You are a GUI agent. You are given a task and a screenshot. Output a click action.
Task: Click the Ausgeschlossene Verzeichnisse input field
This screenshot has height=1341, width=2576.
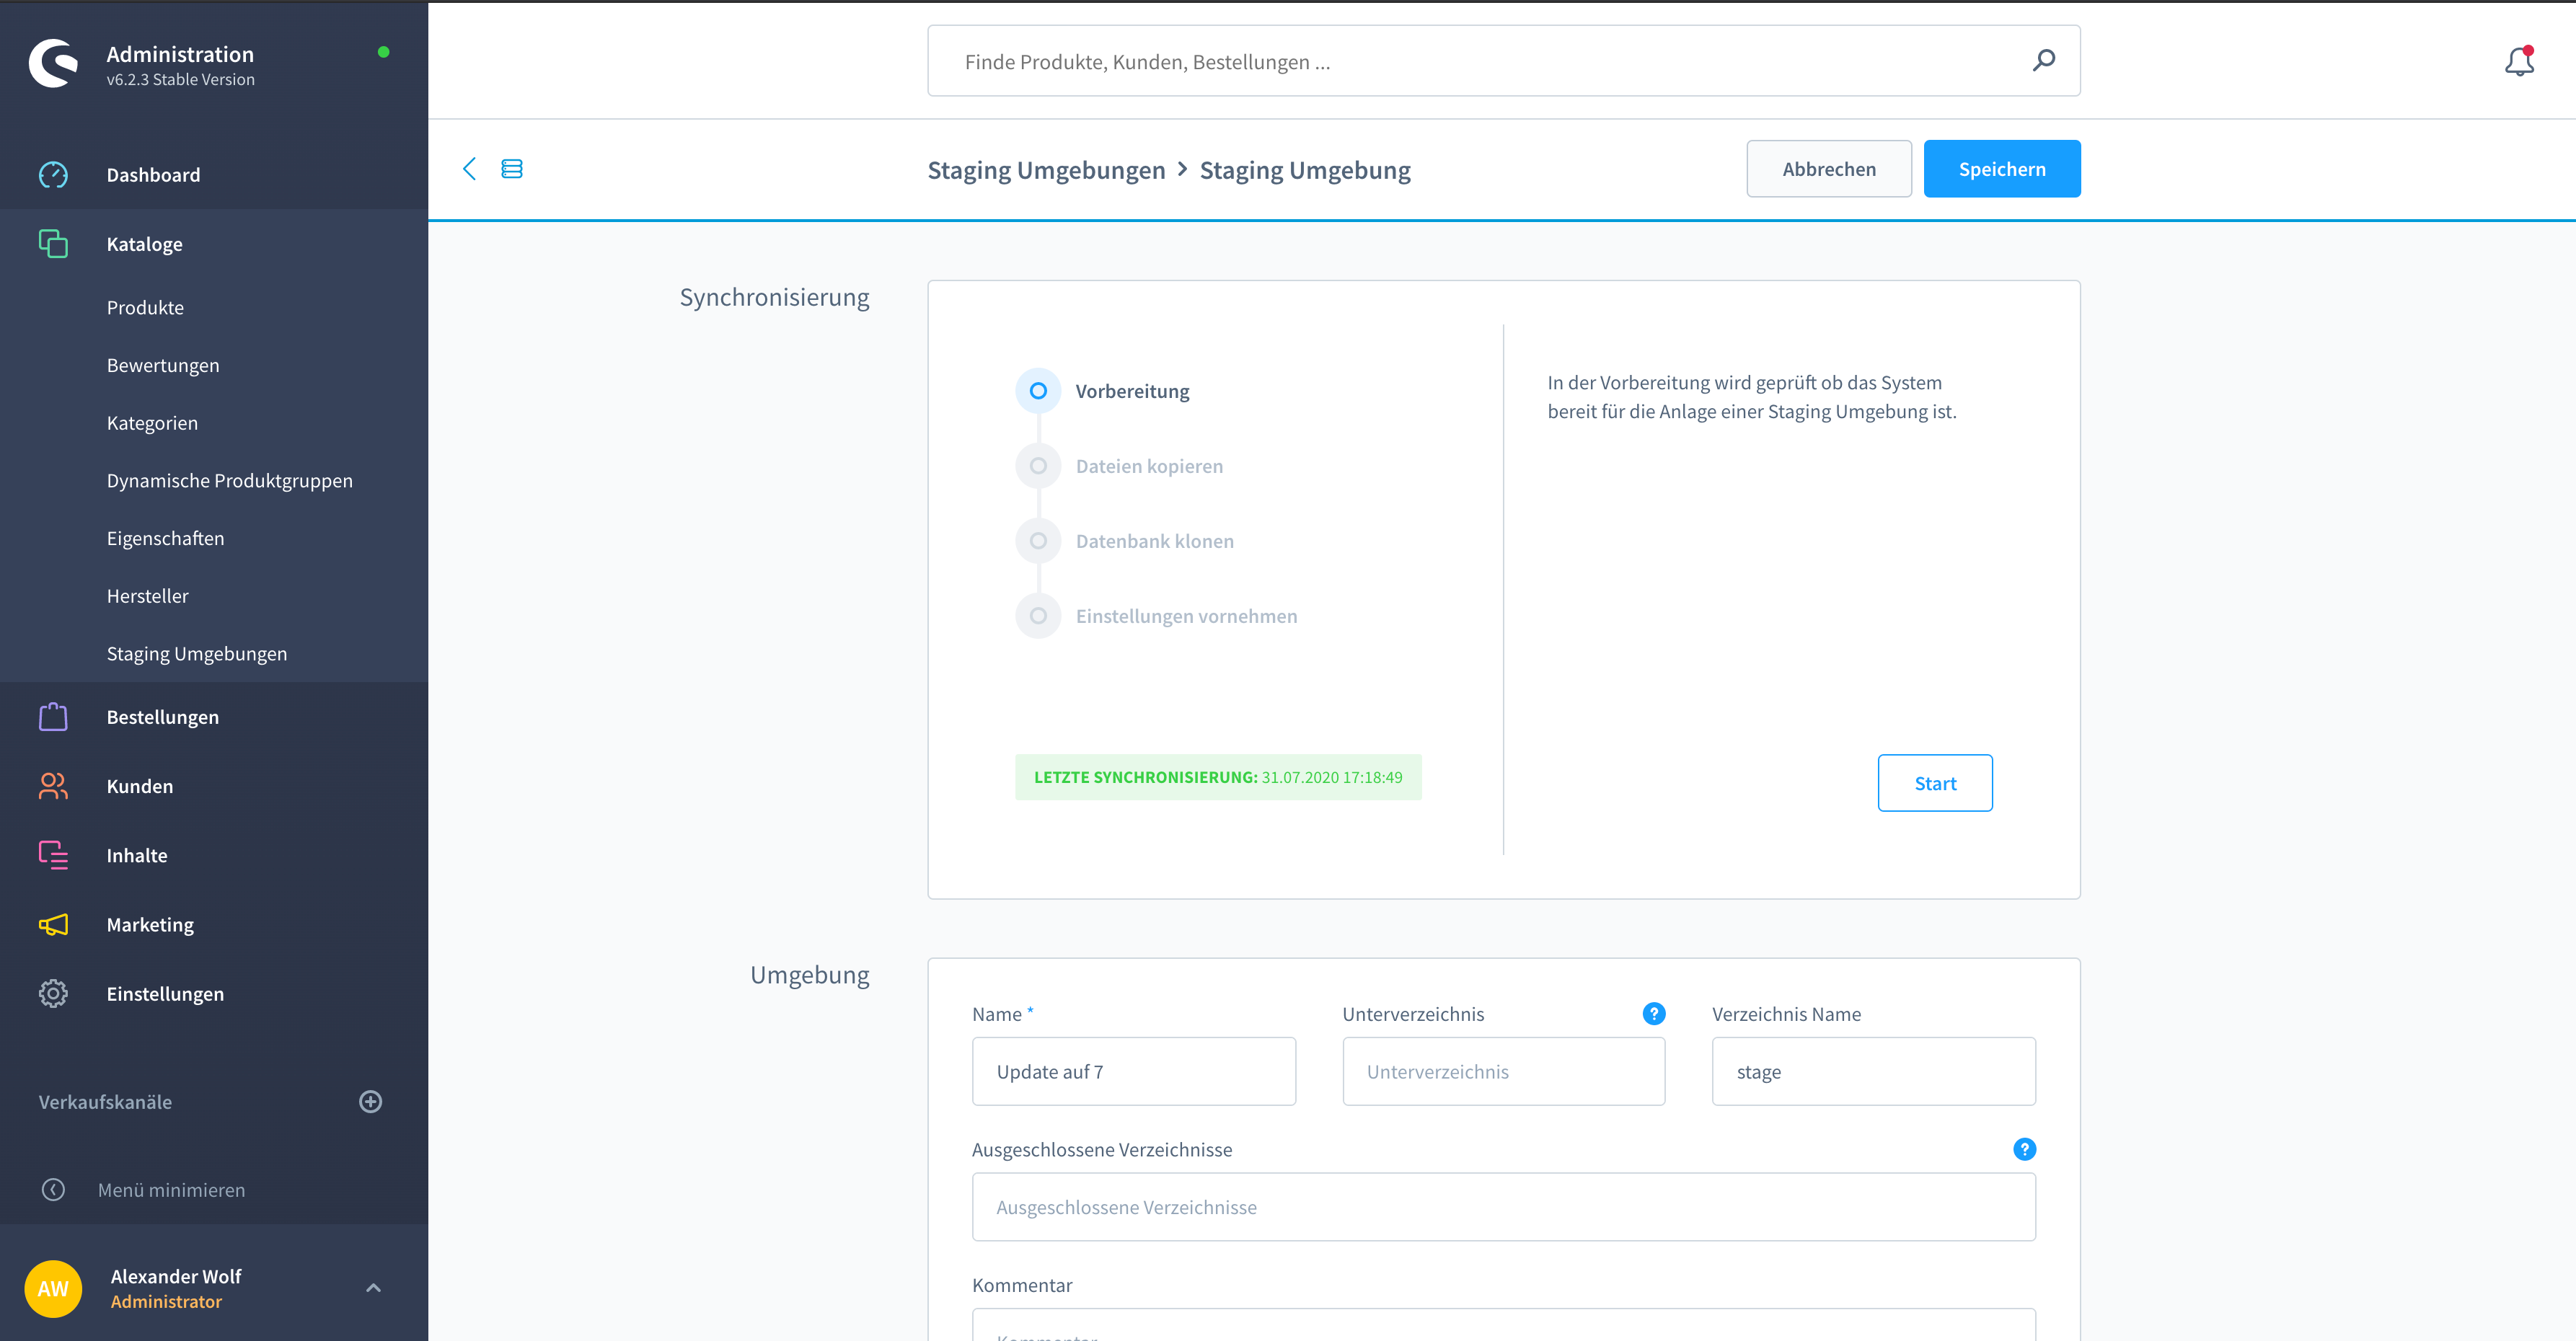[x=1504, y=1207]
